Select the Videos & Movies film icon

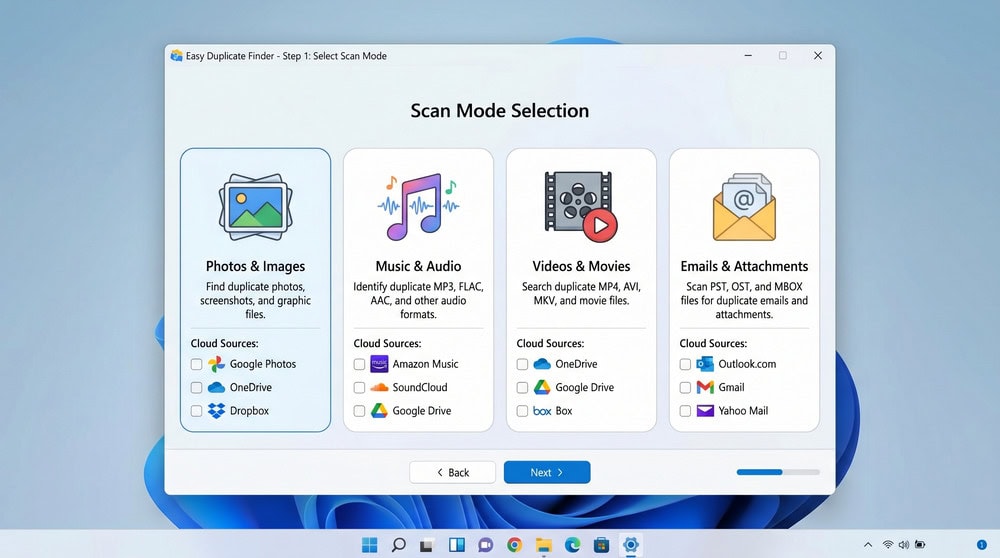tap(580, 207)
